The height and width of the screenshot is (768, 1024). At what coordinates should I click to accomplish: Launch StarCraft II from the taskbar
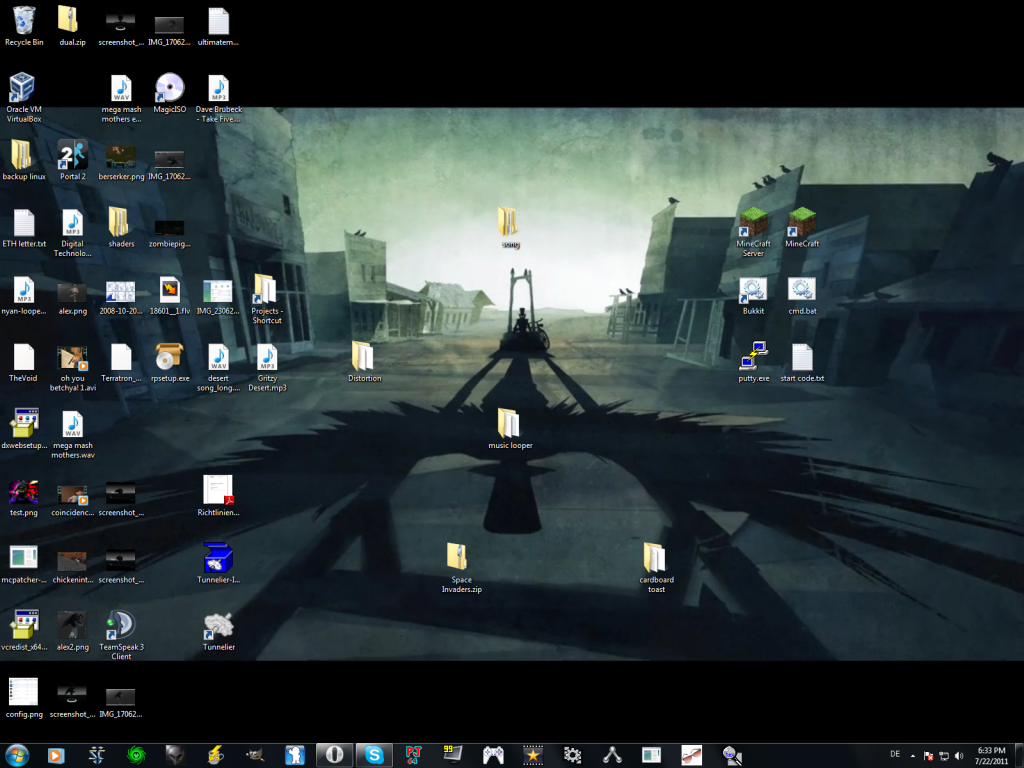[97, 756]
